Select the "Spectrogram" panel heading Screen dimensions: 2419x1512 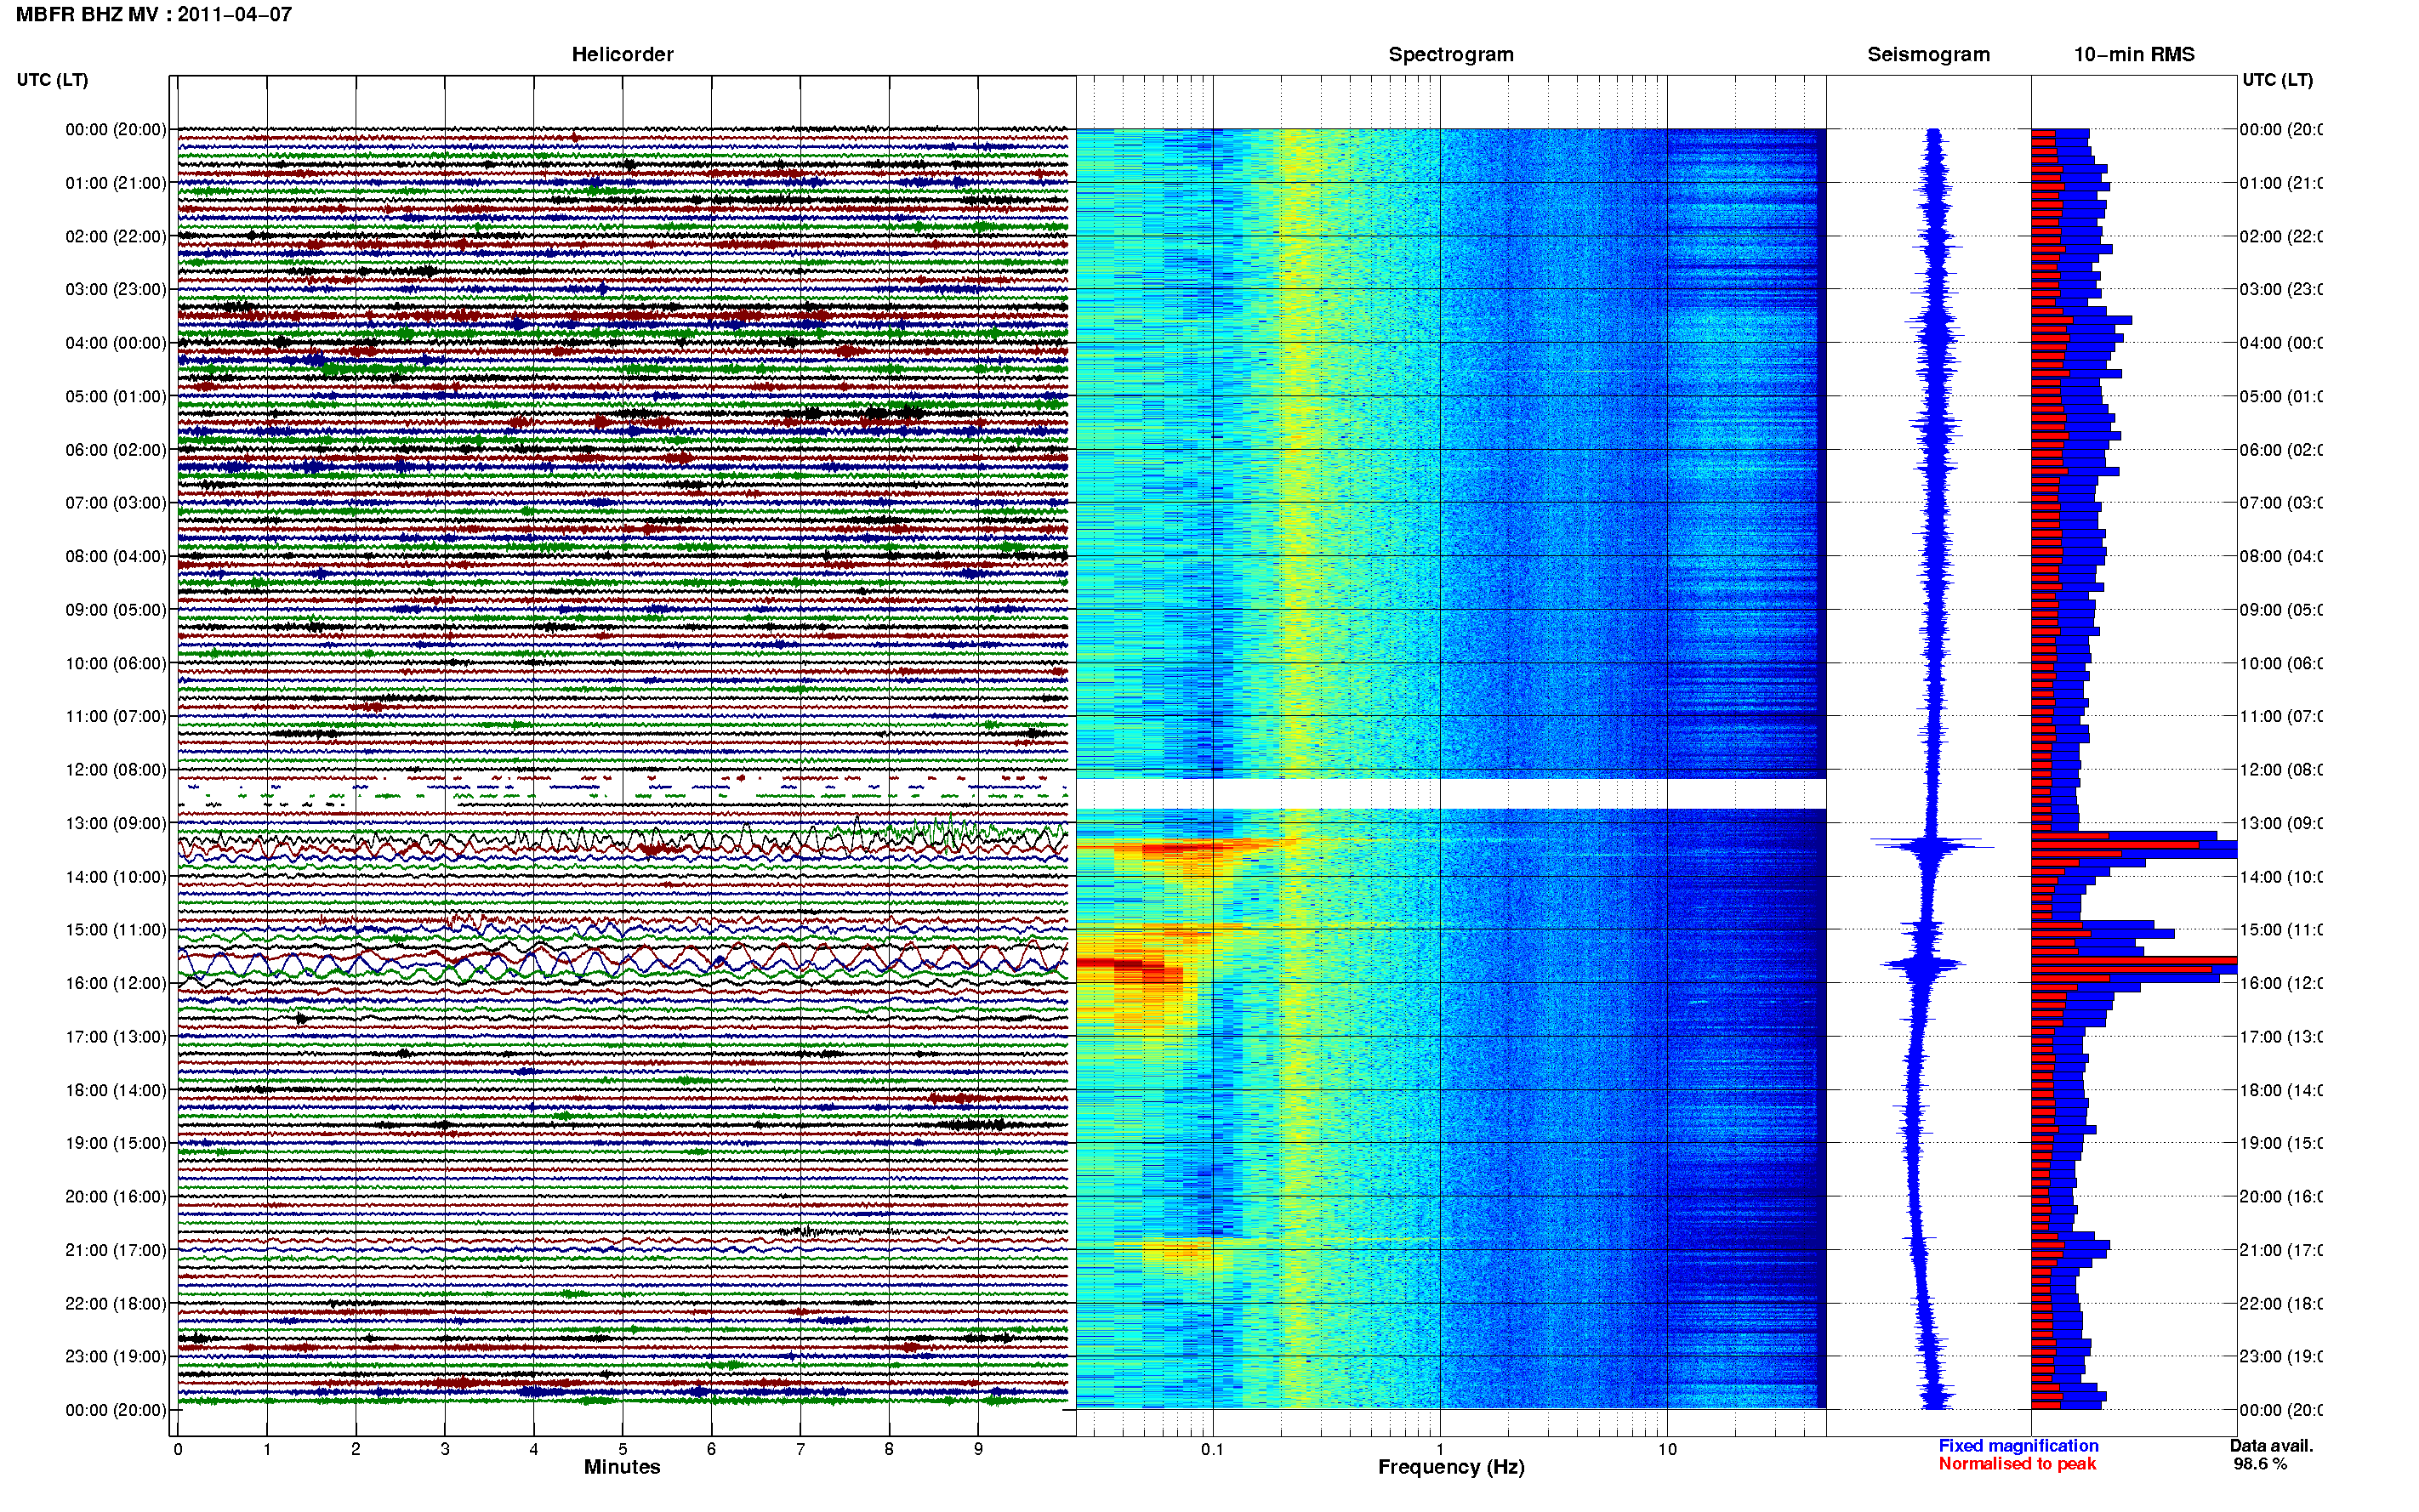1451,55
